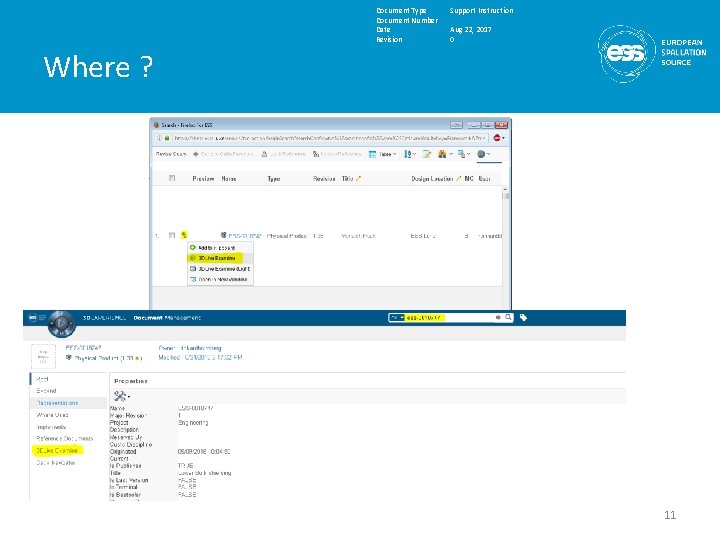
Task: Open the export tools dropdown icon
Action: point(464,154)
